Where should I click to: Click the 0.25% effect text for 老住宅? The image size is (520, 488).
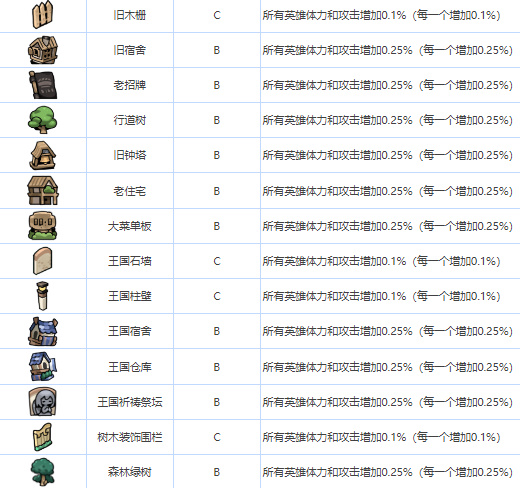click(387, 191)
